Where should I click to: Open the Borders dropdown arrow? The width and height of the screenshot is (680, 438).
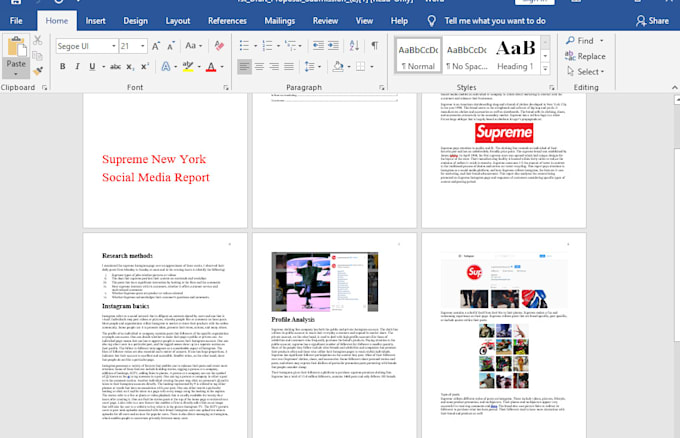[x=372, y=67]
